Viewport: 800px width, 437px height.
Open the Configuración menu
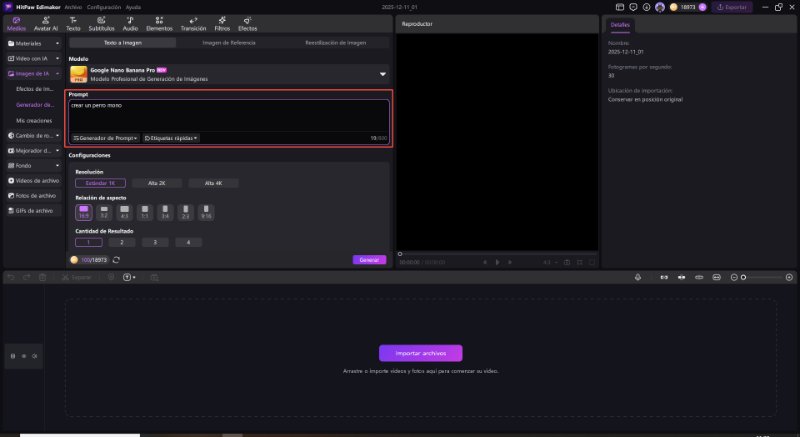pos(104,7)
